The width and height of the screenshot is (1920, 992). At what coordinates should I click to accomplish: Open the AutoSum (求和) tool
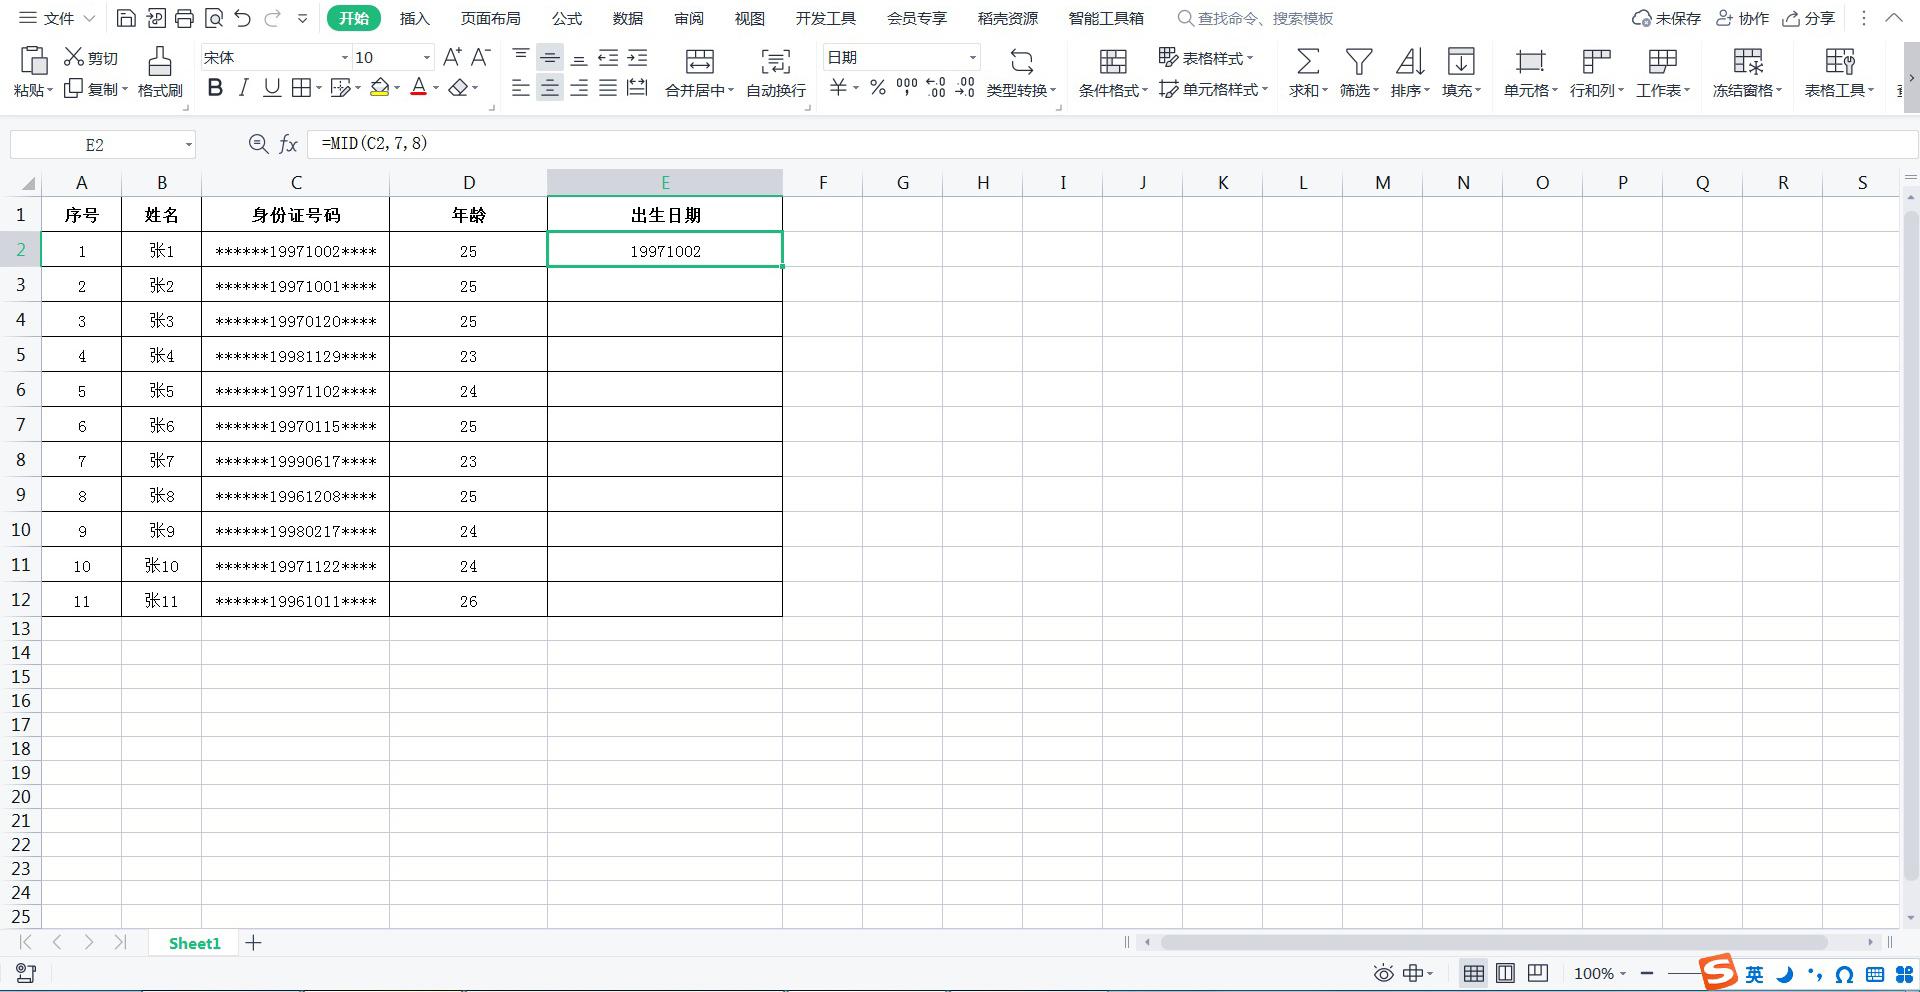[x=1307, y=61]
